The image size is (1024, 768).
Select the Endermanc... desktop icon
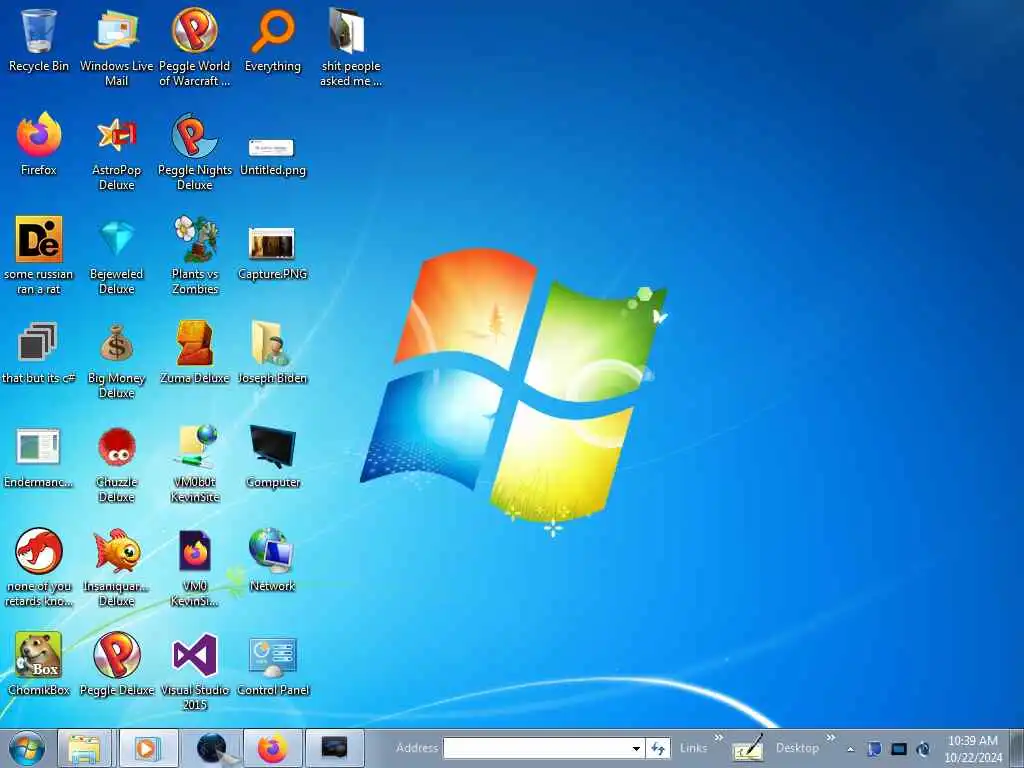[x=39, y=457]
